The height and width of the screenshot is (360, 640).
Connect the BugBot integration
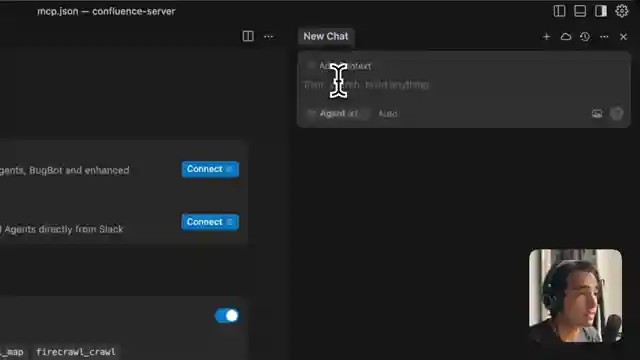[x=210, y=169]
